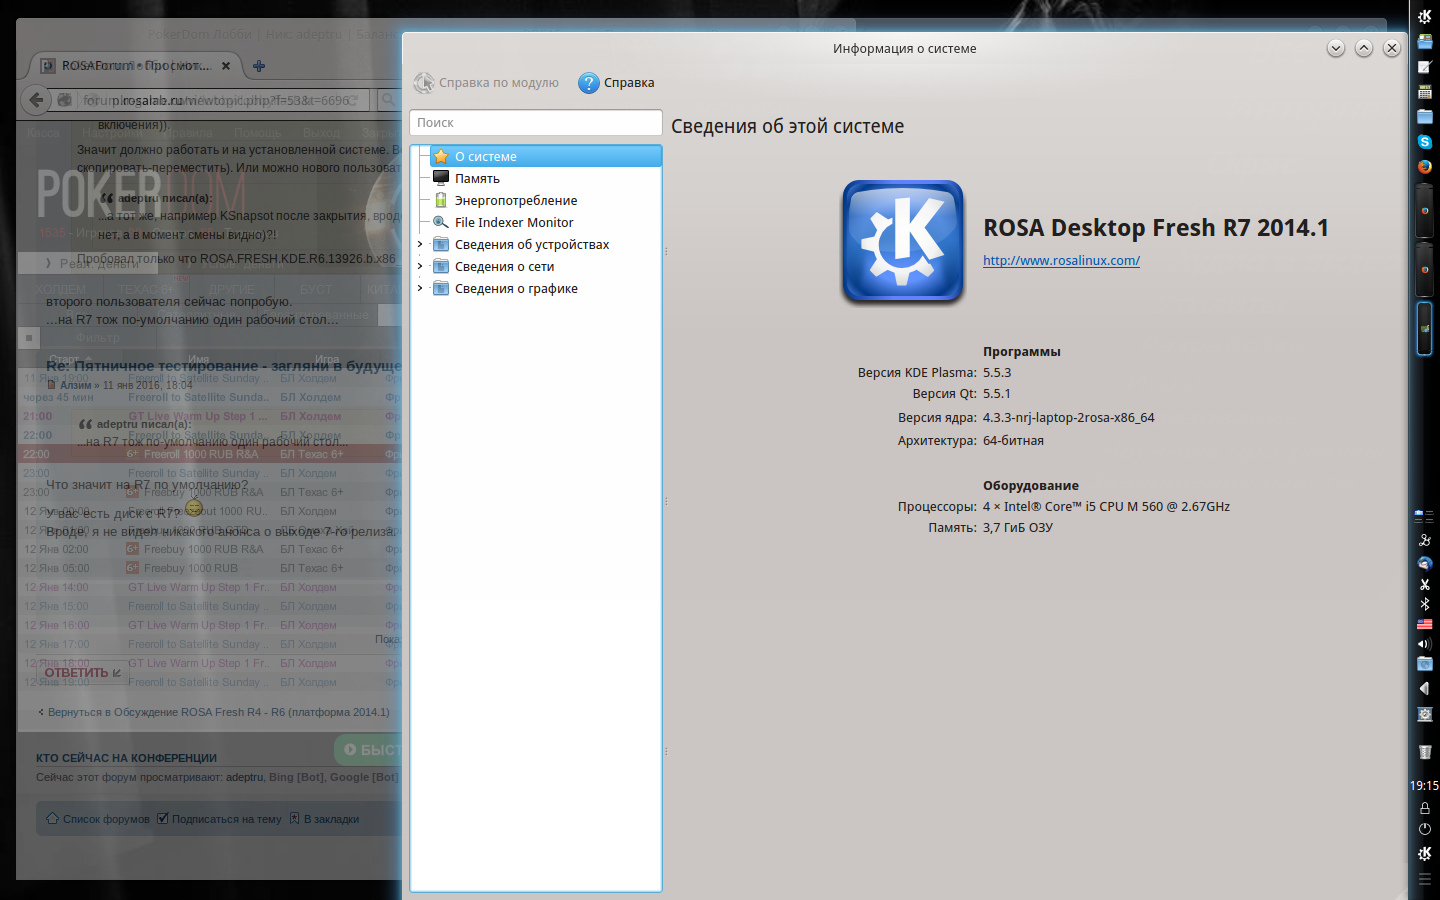Launch Firefox from the side panel launcher
The height and width of the screenshot is (900, 1440).
(x=1425, y=167)
